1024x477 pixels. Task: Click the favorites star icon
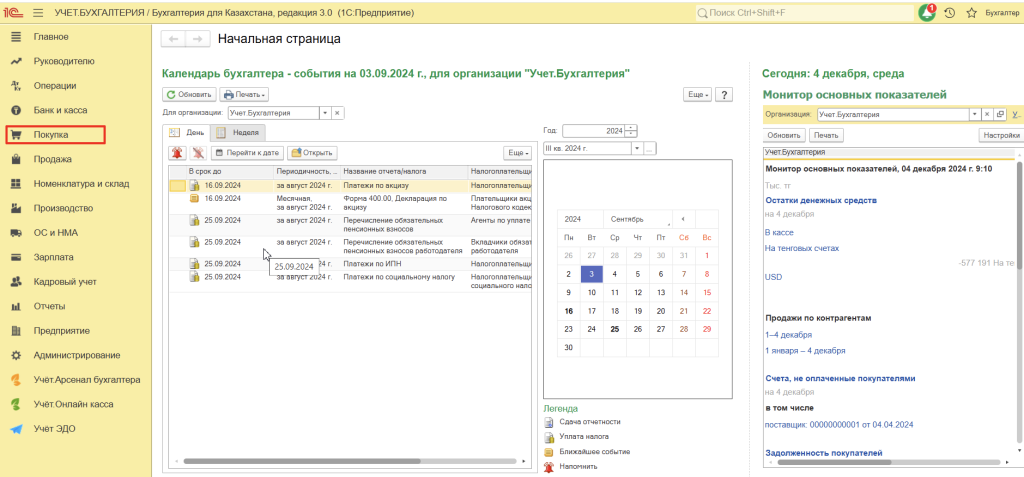coord(970,13)
